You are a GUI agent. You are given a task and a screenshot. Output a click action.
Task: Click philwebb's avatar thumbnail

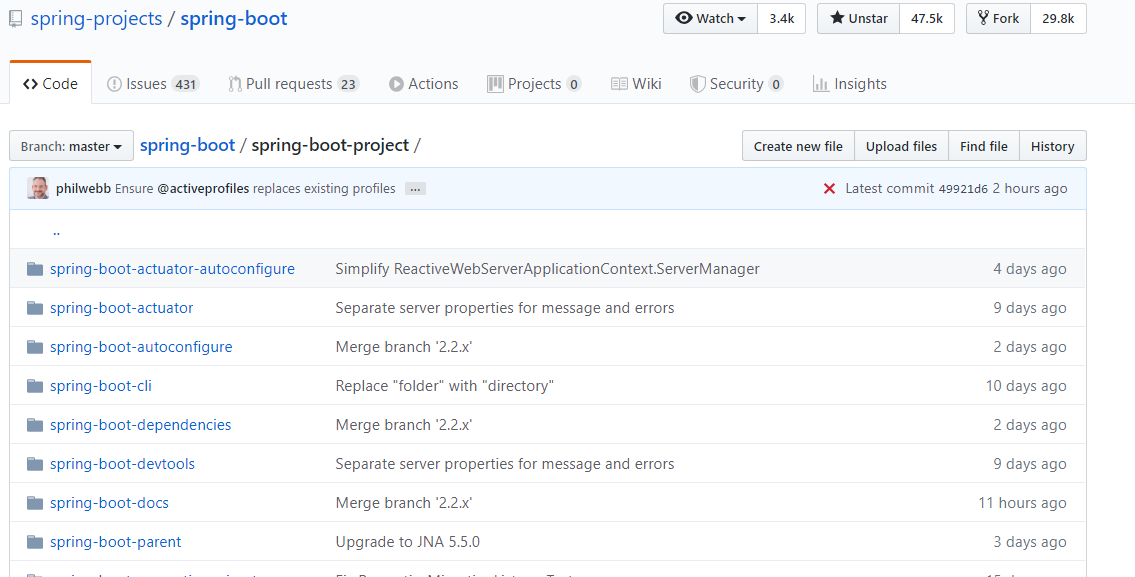[x=37, y=188]
